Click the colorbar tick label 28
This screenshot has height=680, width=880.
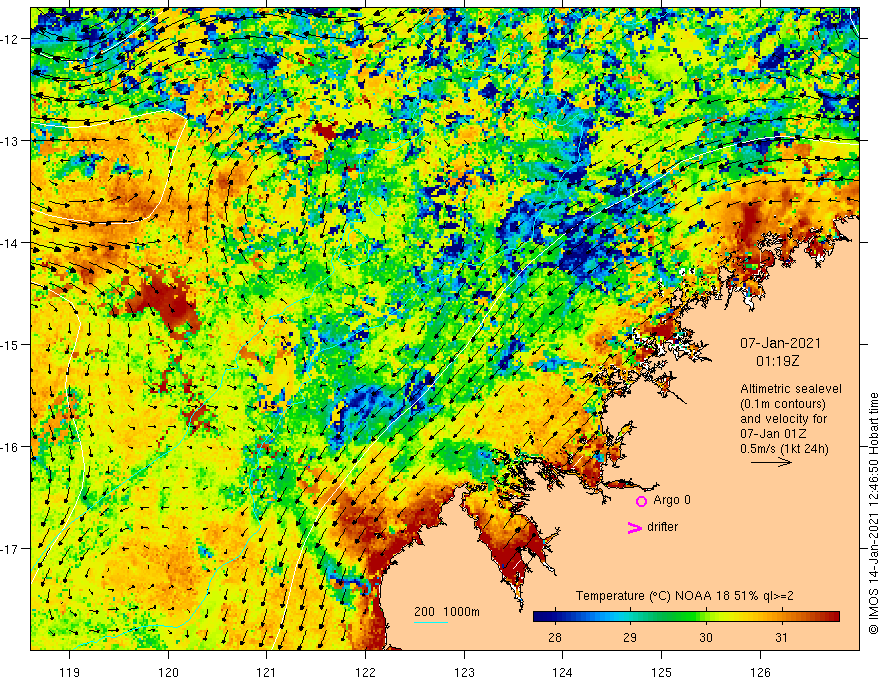(554, 637)
